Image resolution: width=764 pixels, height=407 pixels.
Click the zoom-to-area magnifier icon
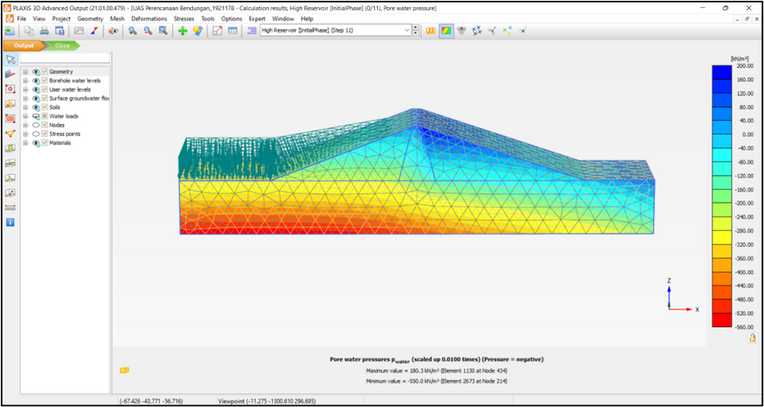click(x=163, y=31)
